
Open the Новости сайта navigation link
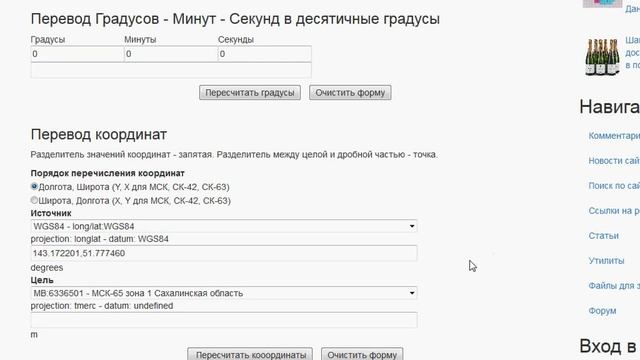point(614,161)
